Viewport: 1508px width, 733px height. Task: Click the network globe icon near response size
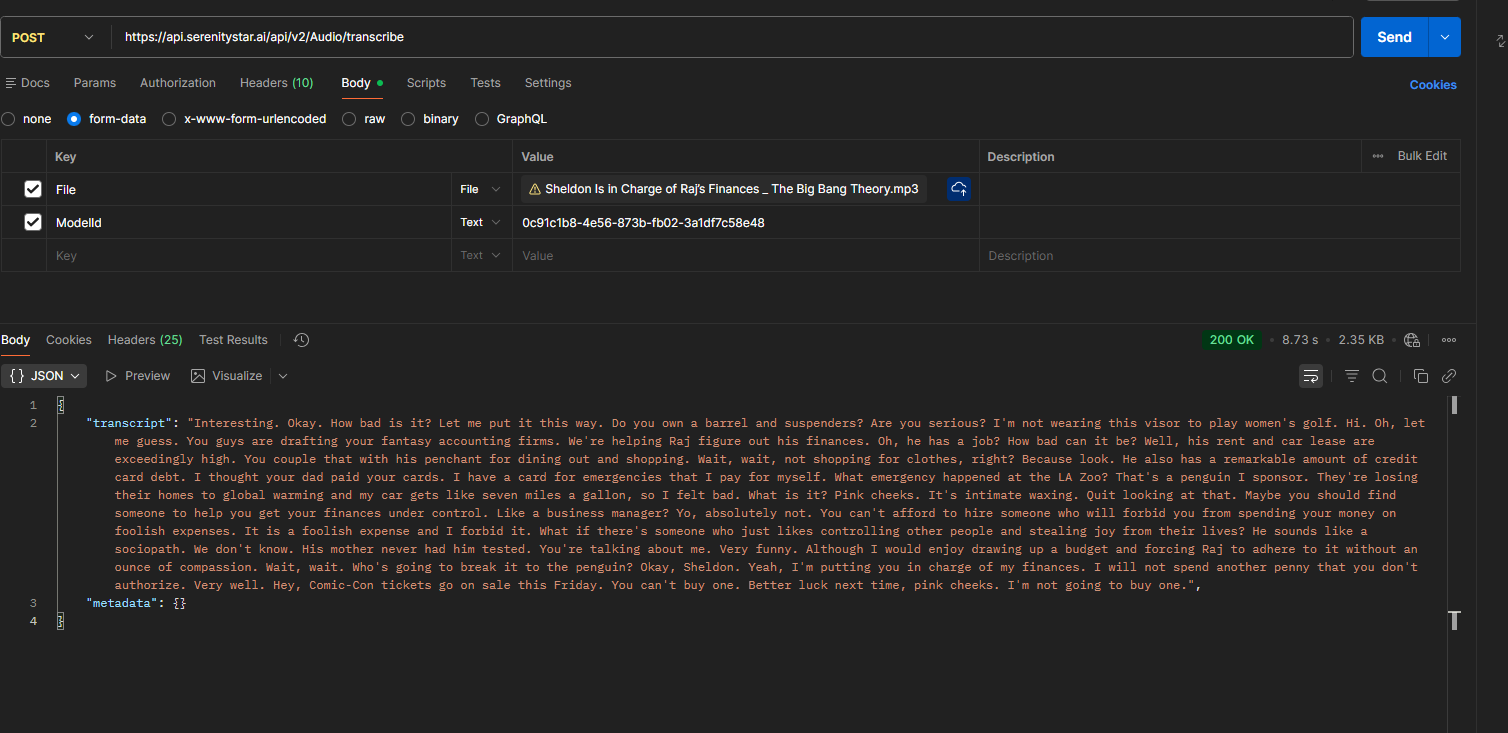(1412, 340)
